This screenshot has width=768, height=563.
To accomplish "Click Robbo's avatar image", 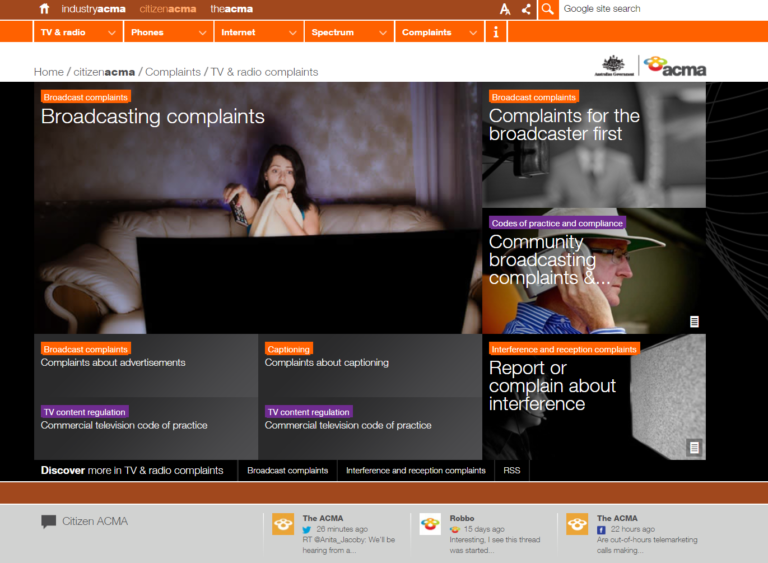I will click(430, 524).
